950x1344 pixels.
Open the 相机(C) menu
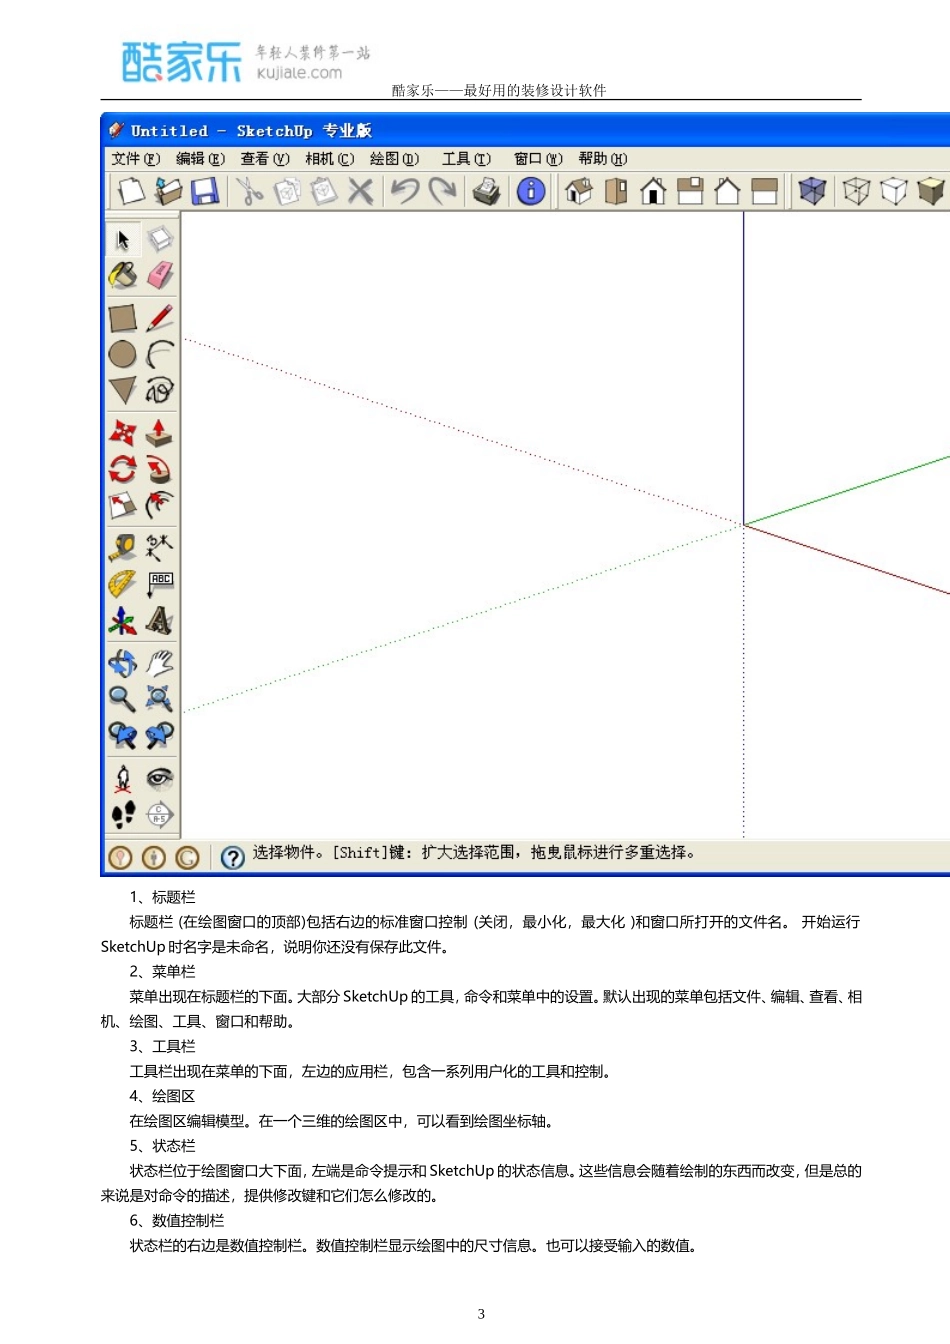pos(330,158)
